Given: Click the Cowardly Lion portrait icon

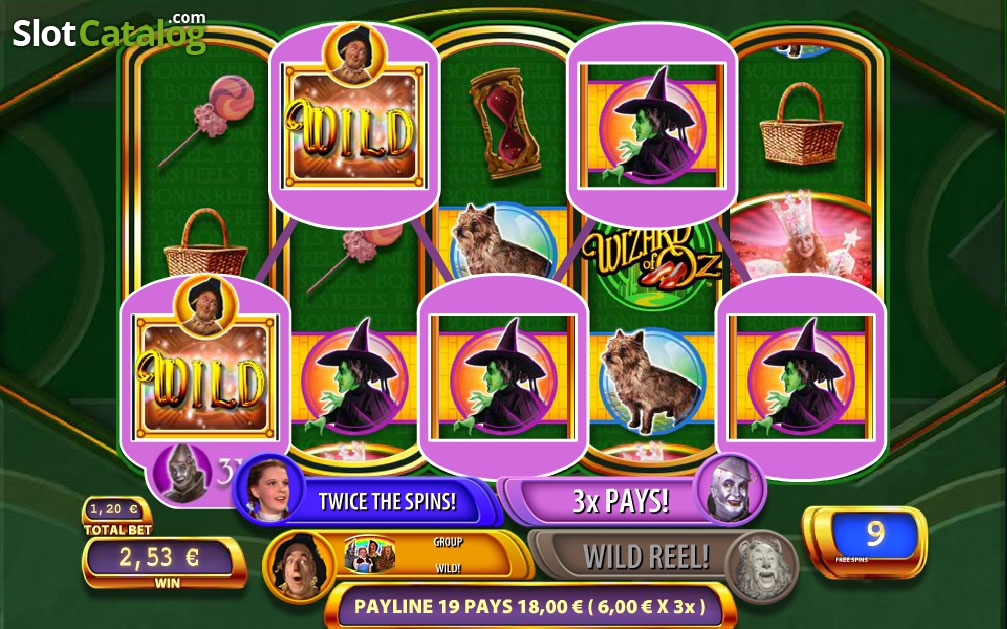Looking at the screenshot, I should click(x=761, y=566).
